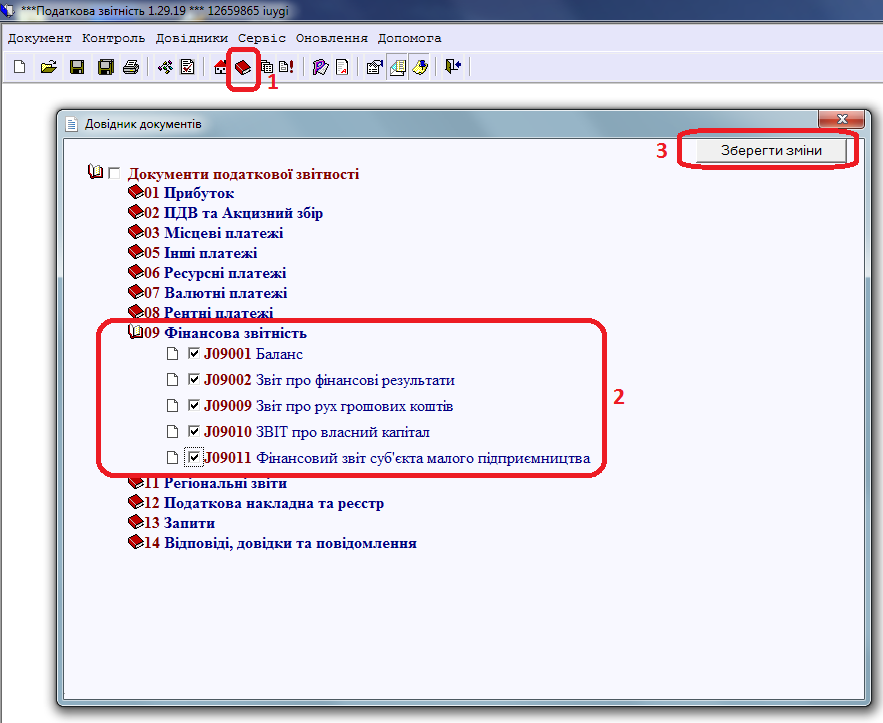
Task: Expand 12 Податкова накладна та реєстр
Action: tap(135, 503)
